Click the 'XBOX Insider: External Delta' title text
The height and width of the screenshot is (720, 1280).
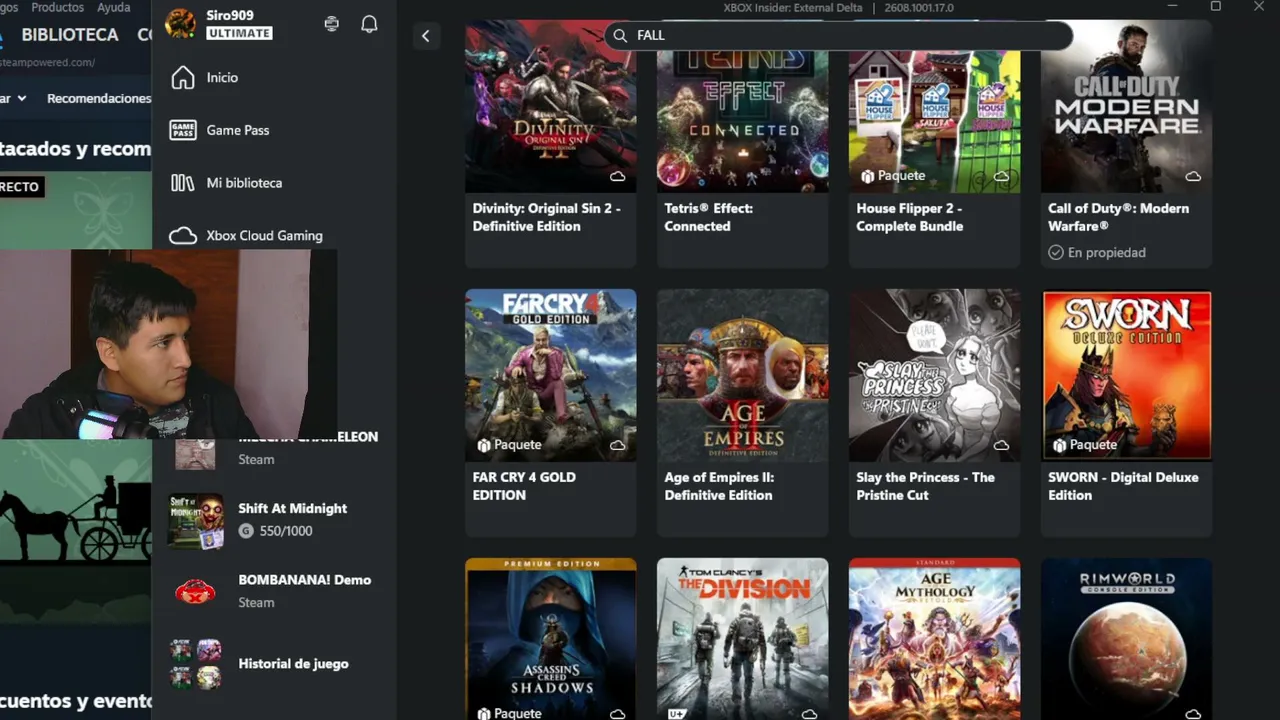(x=794, y=8)
